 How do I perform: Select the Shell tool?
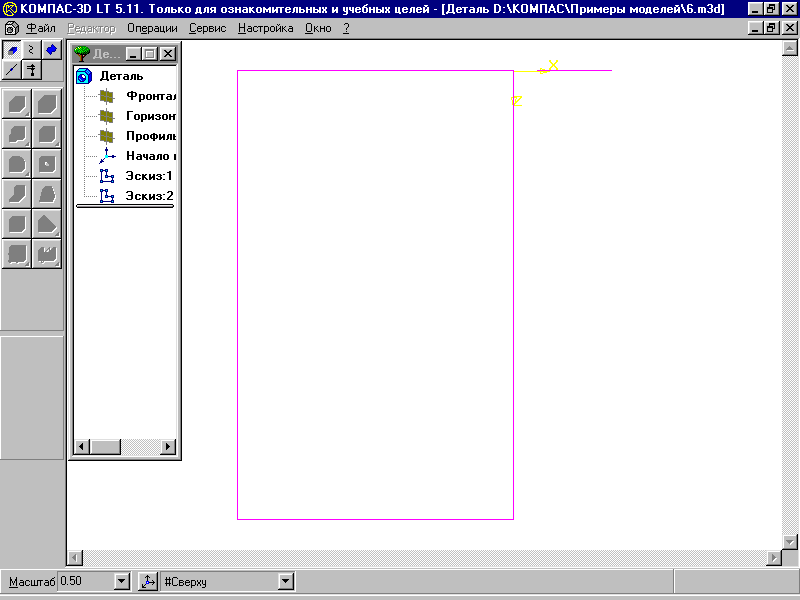17,224
